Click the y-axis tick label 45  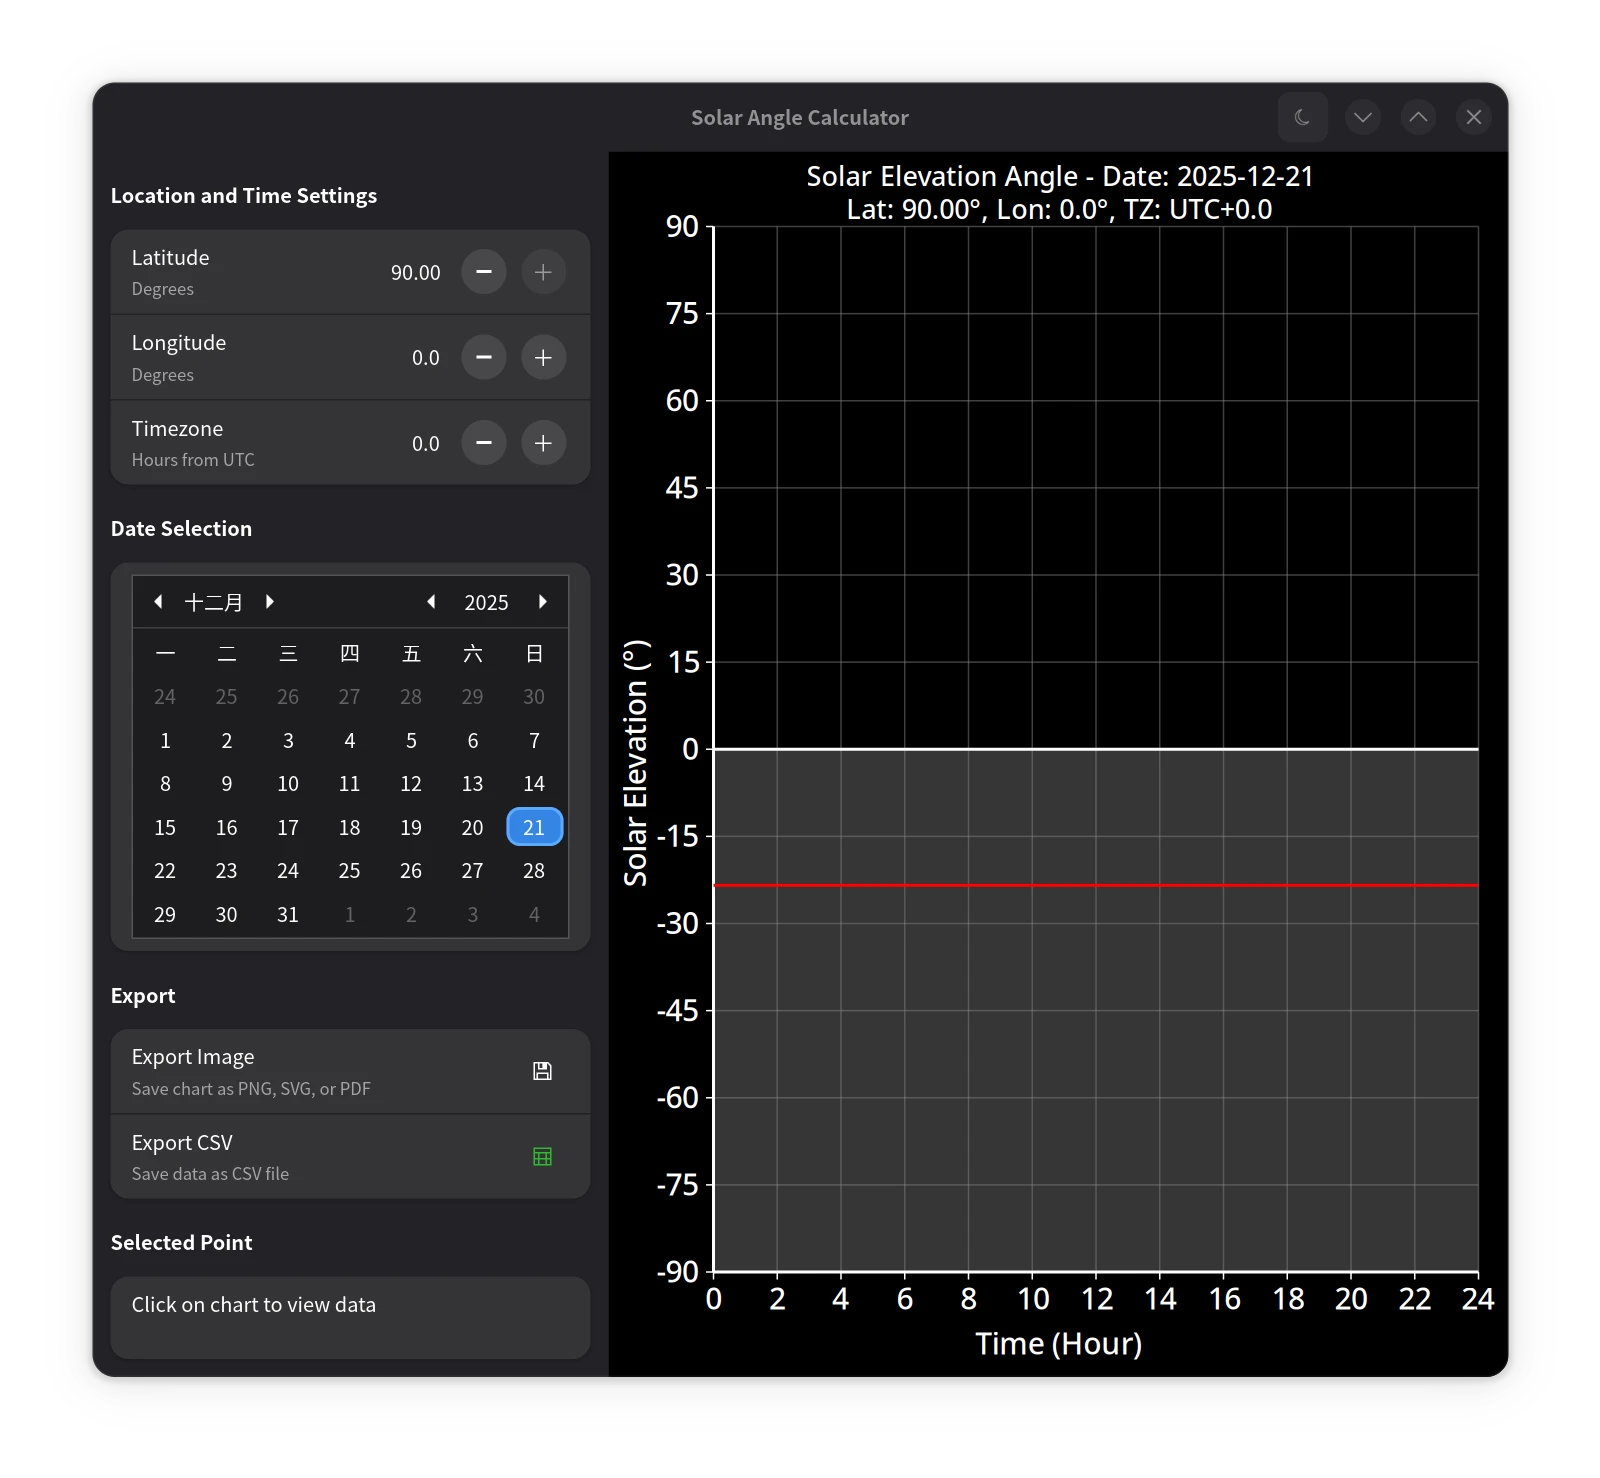[x=682, y=488]
